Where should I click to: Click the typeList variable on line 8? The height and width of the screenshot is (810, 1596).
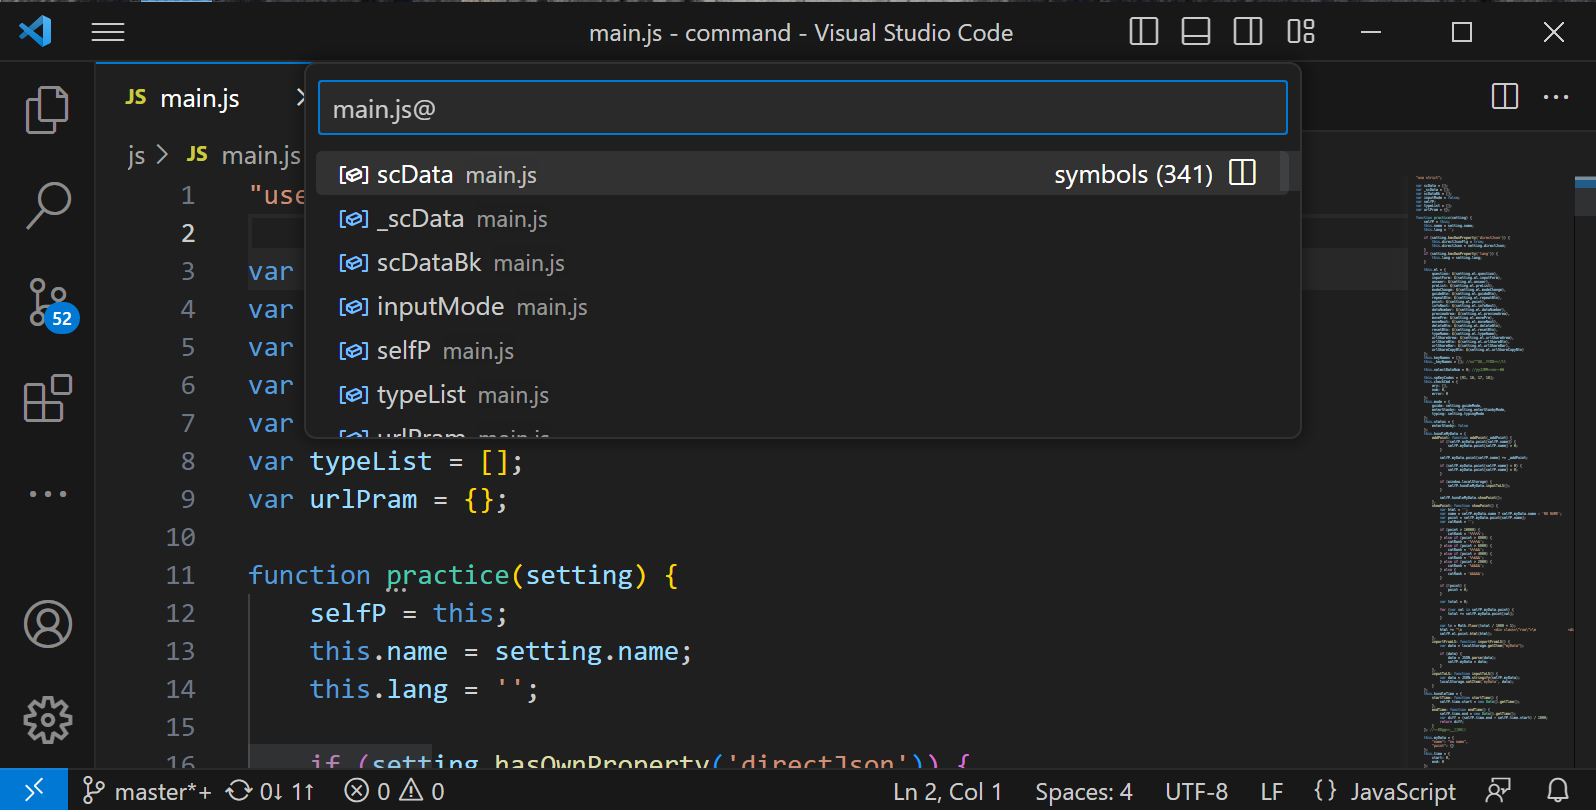pyautogui.click(x=371, y=461)
